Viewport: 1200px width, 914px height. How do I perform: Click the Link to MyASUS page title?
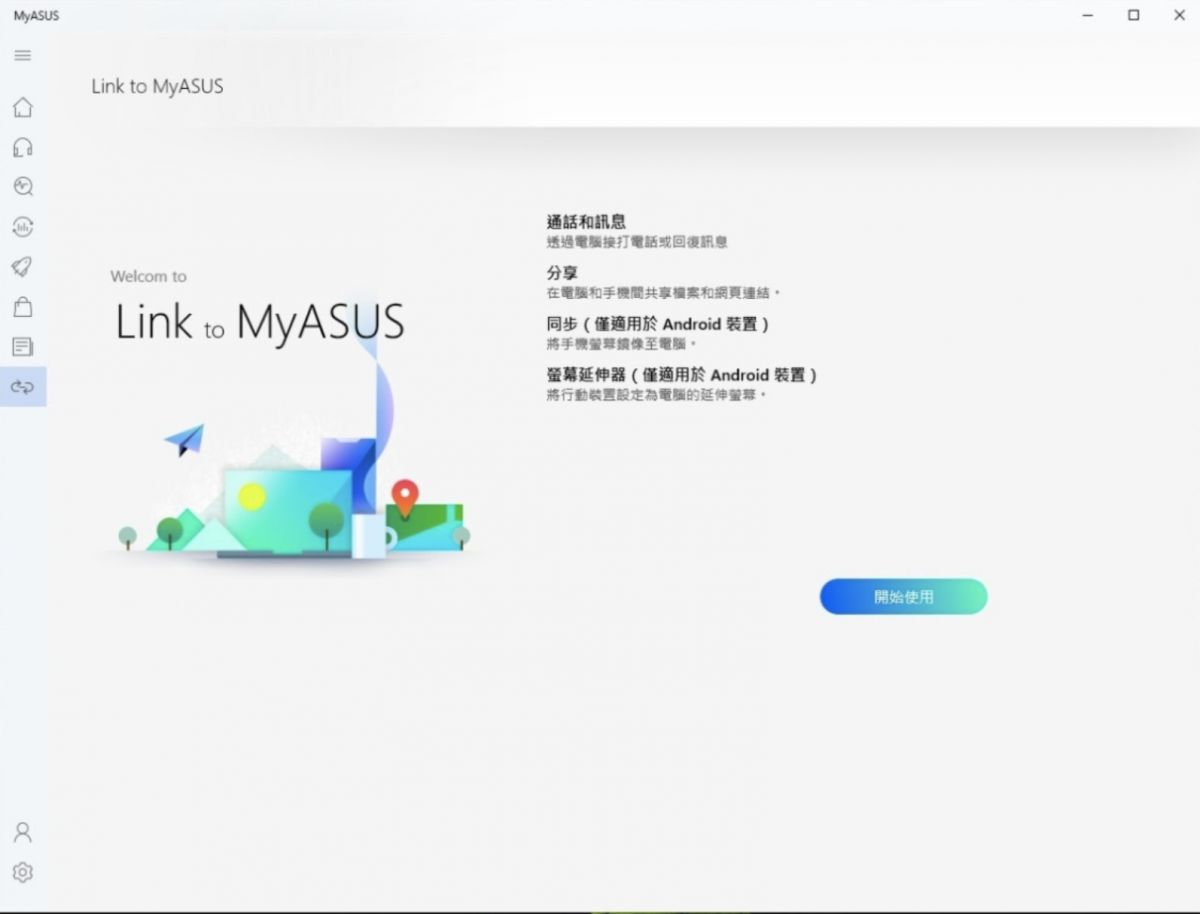click(158, 86)
